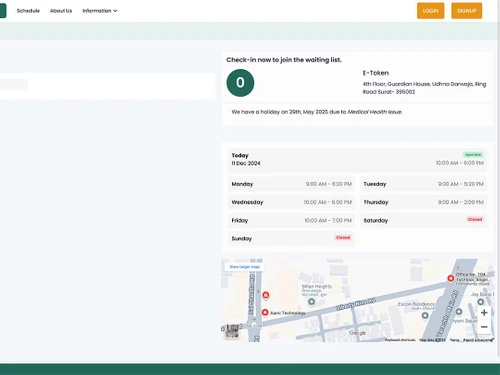Viewport: 500px width, 375px height.
Task: Click the Wednesday hours row
Action: [291, 202]
